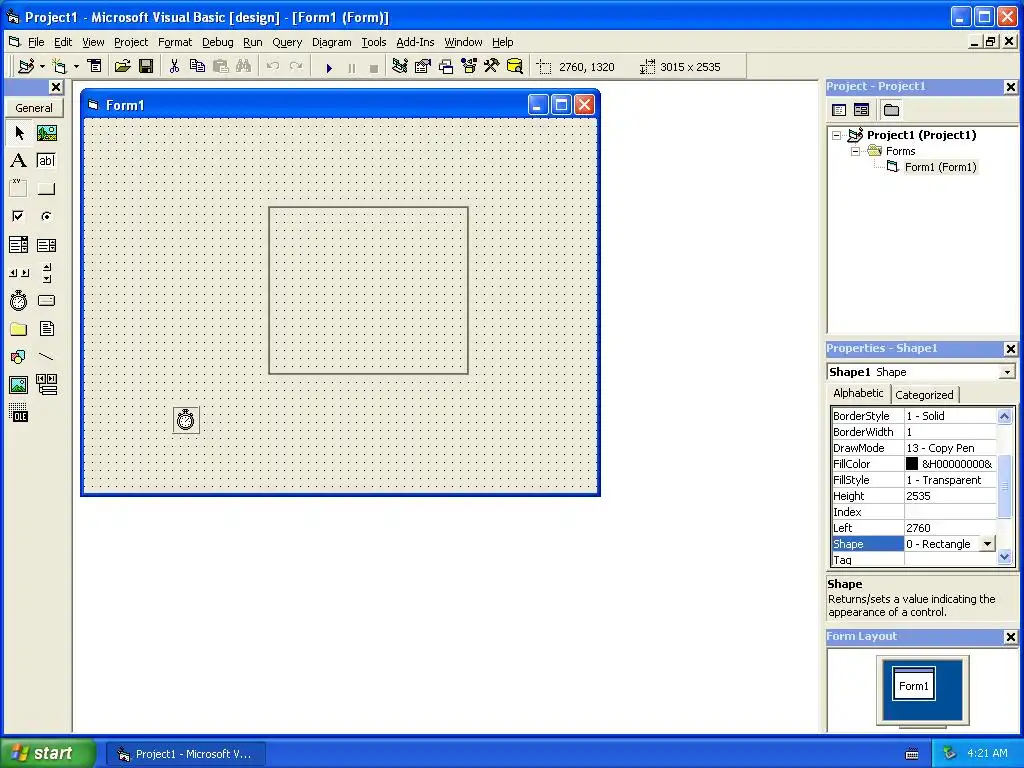The image size is (1024, 768).
Task: Click the Open Project toolbar icon
Action: pyautogui.click(x=123, y=66)
